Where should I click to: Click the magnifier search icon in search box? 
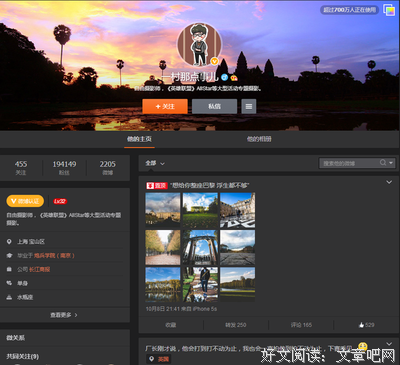tap(383, 163)
